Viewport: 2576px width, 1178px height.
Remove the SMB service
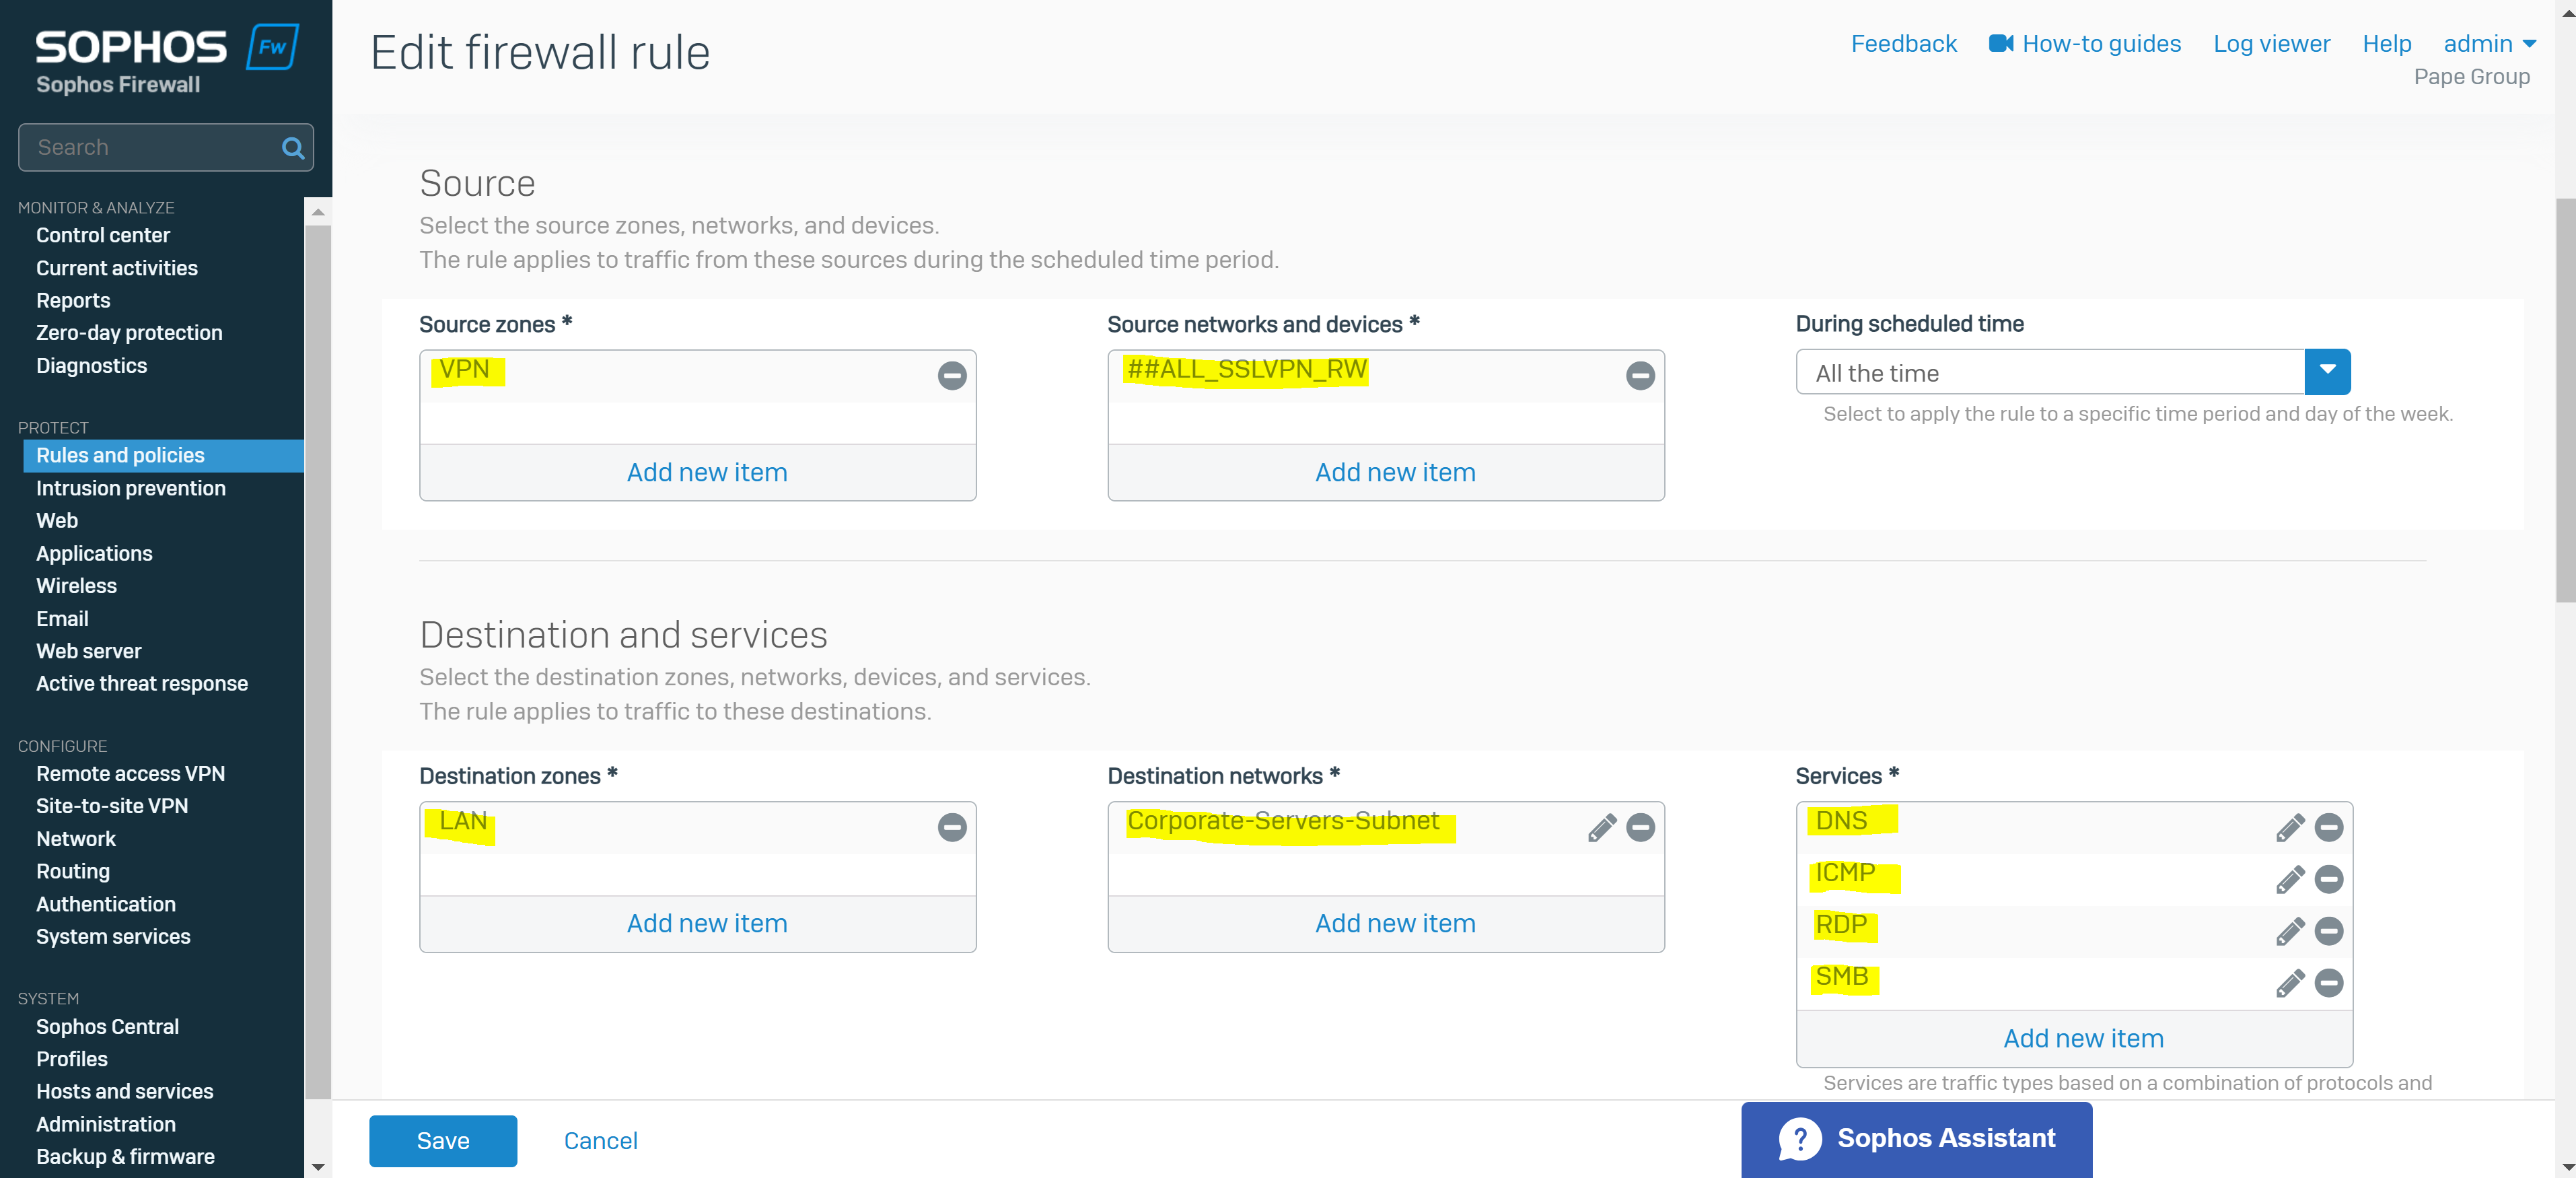[2329, 983]
